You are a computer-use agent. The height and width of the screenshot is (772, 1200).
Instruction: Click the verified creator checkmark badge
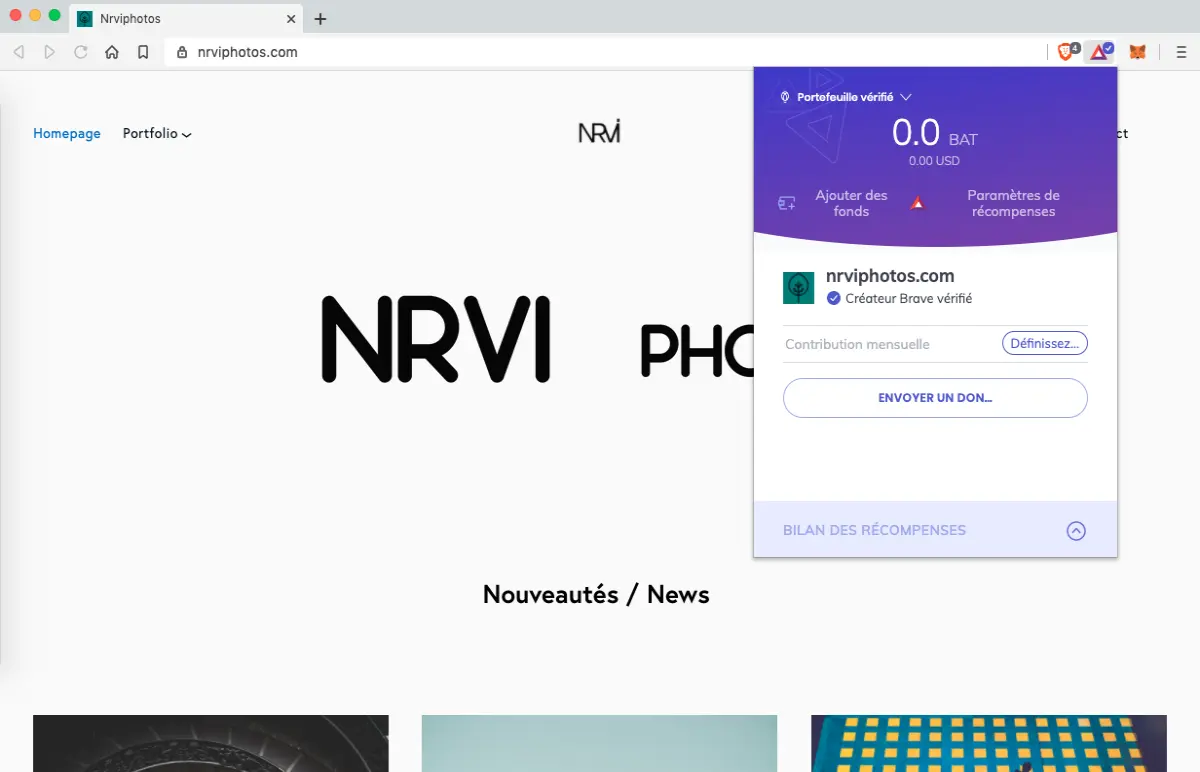[833, 298]
